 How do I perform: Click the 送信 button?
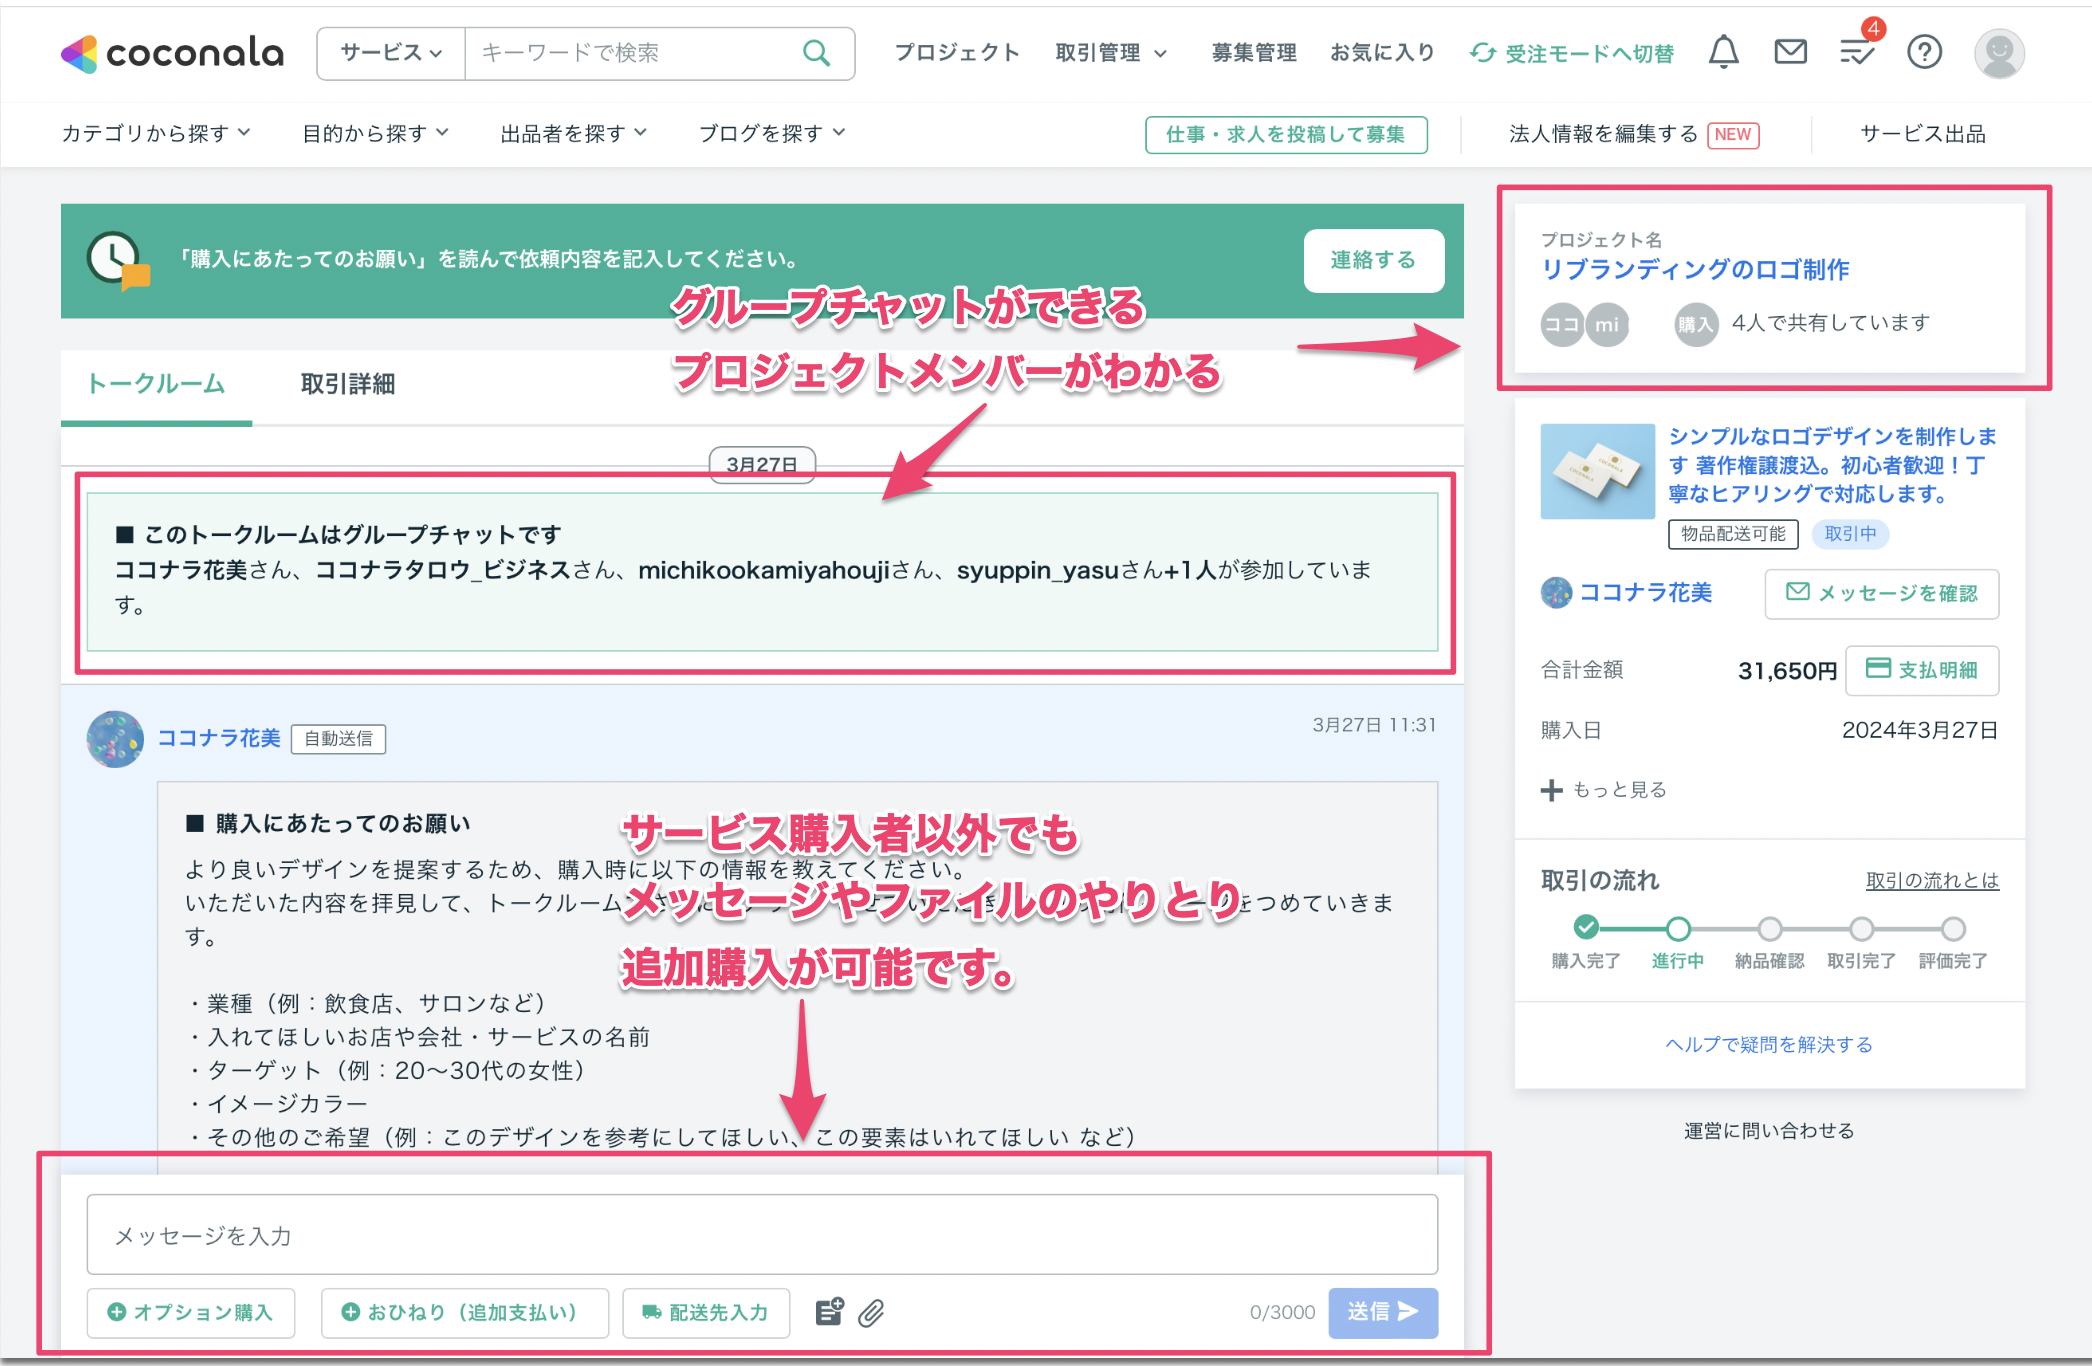[1383, 1312]
